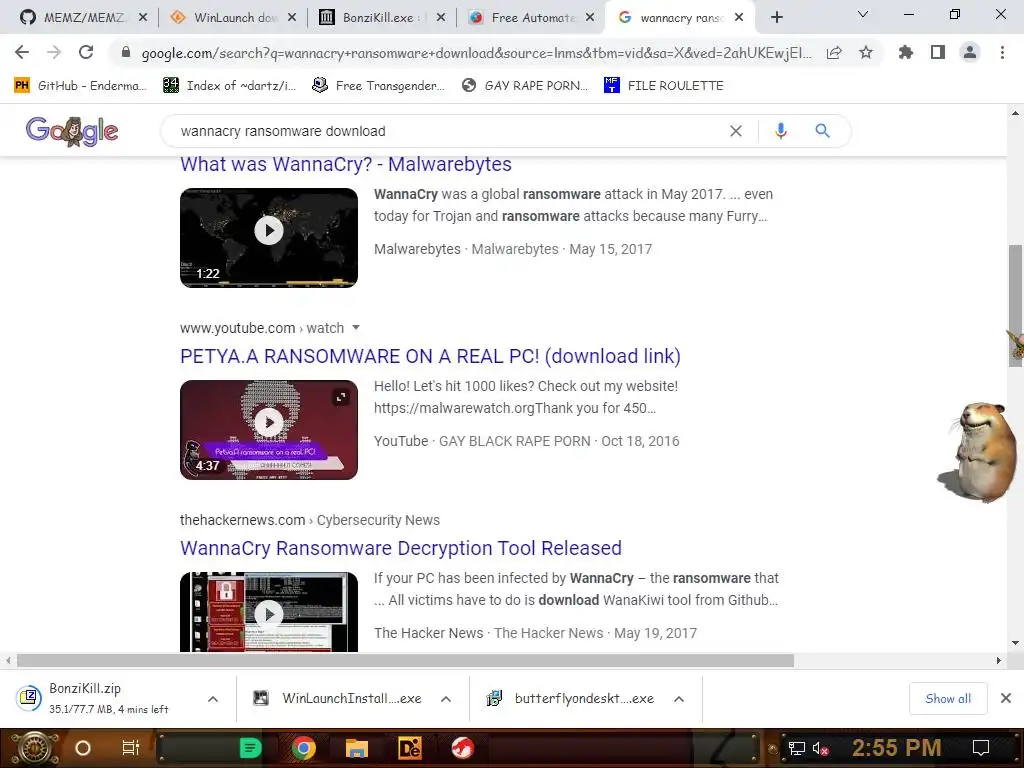Close the downloads shelf

tap(1006, 699)
